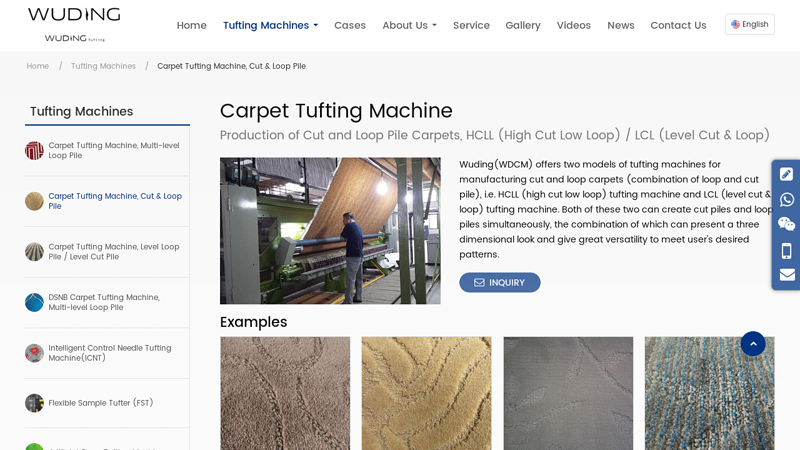The height and width of the screenshot is (450, 800).
Task: Open the tufting machine factory photo
Action: (x=330, y=231)
